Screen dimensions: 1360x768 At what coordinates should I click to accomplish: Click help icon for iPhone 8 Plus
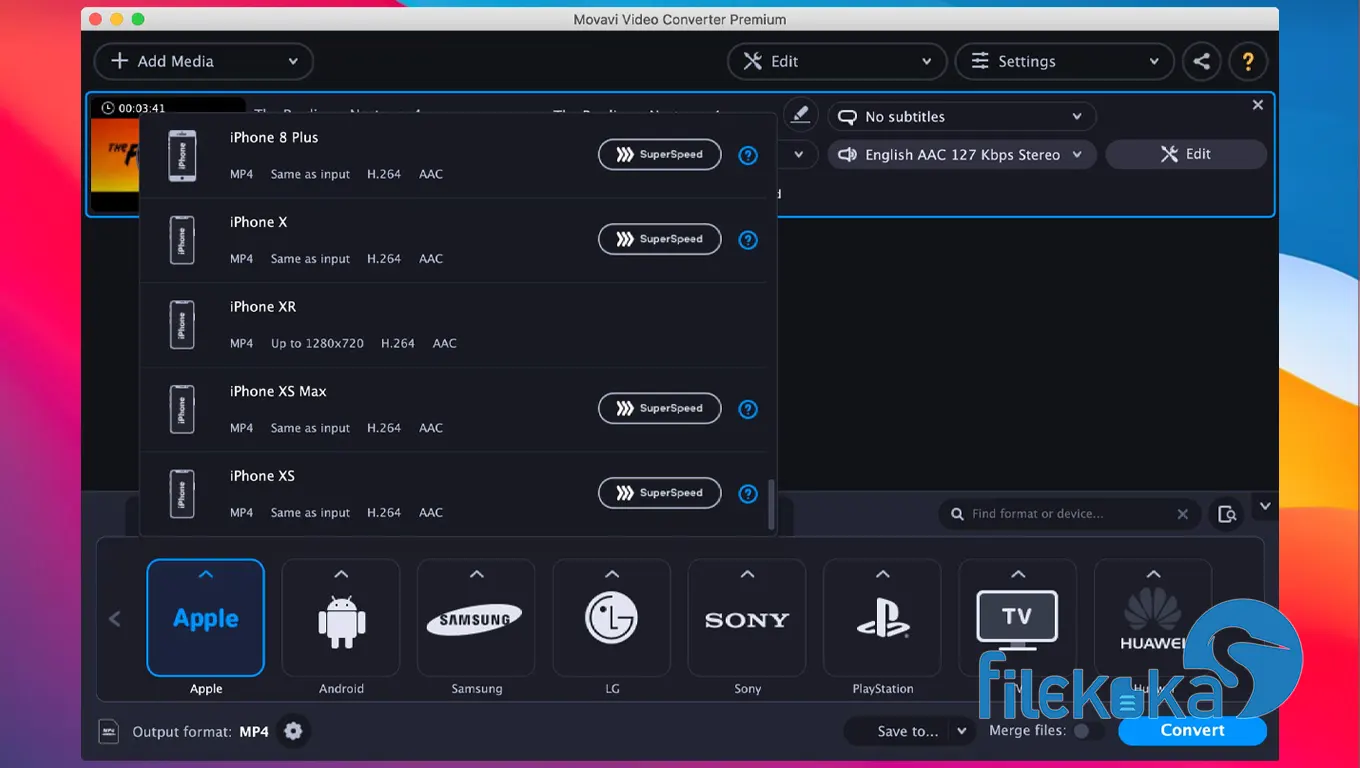tap(748, 156)
